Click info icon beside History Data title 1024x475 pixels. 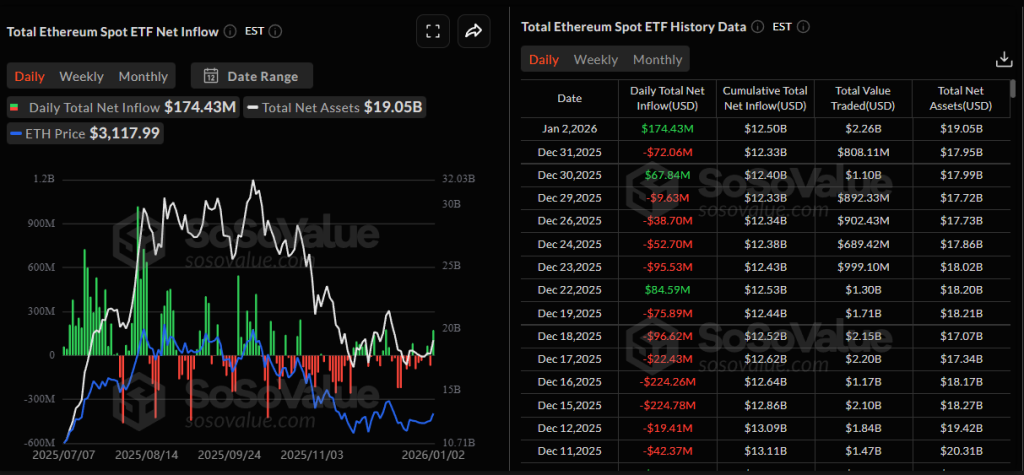coord(758,27)
